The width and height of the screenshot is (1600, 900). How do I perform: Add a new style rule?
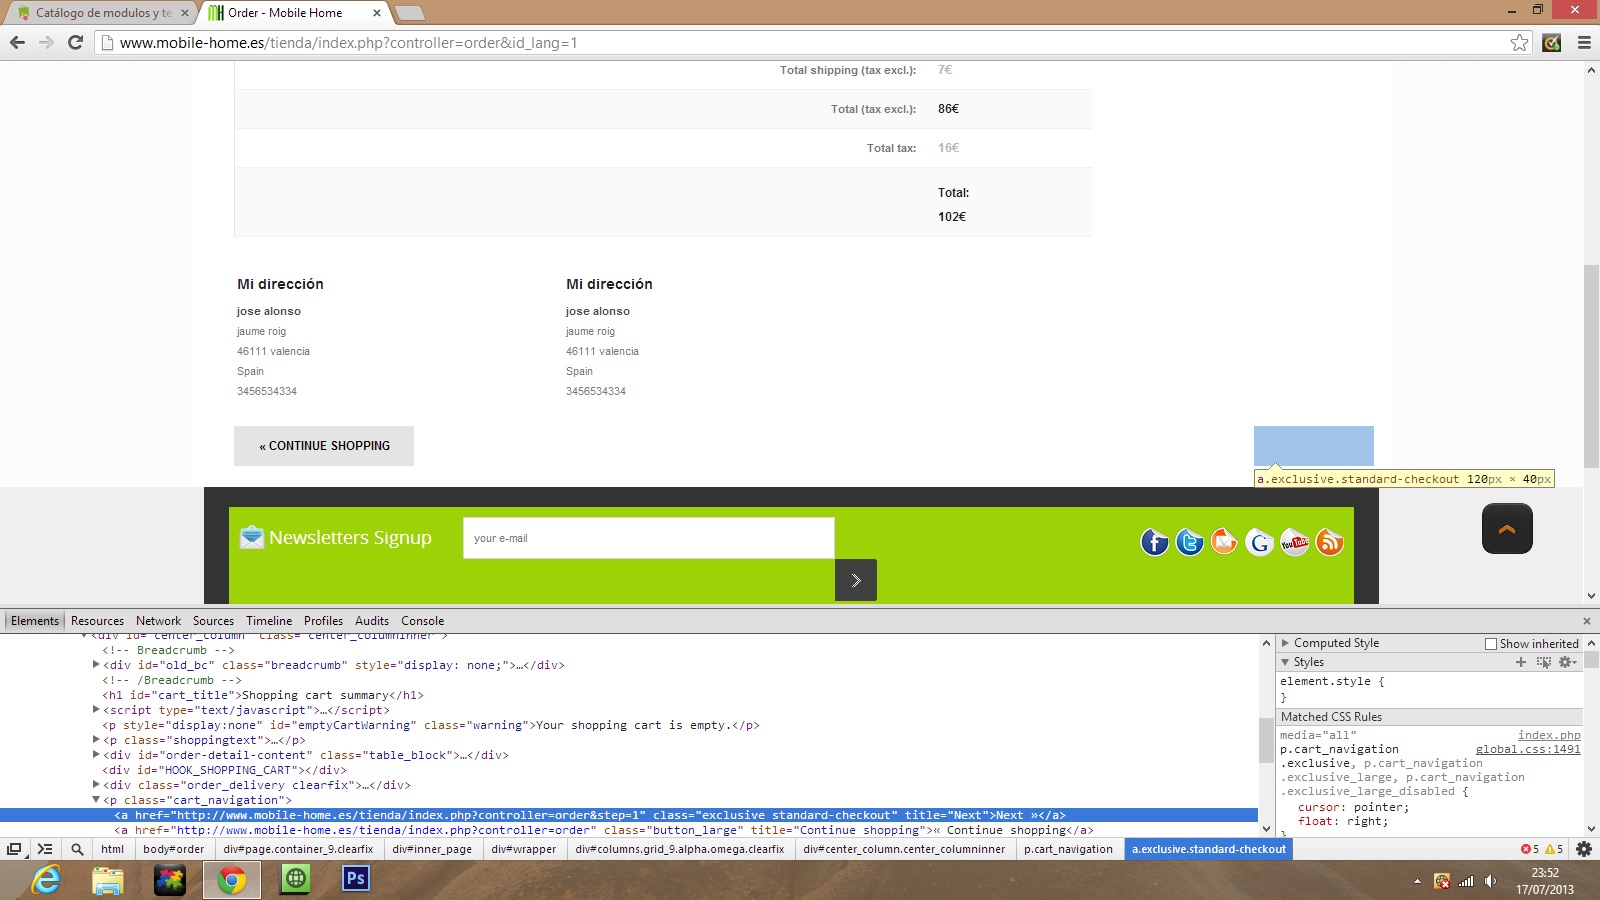tap(1521, 662)
